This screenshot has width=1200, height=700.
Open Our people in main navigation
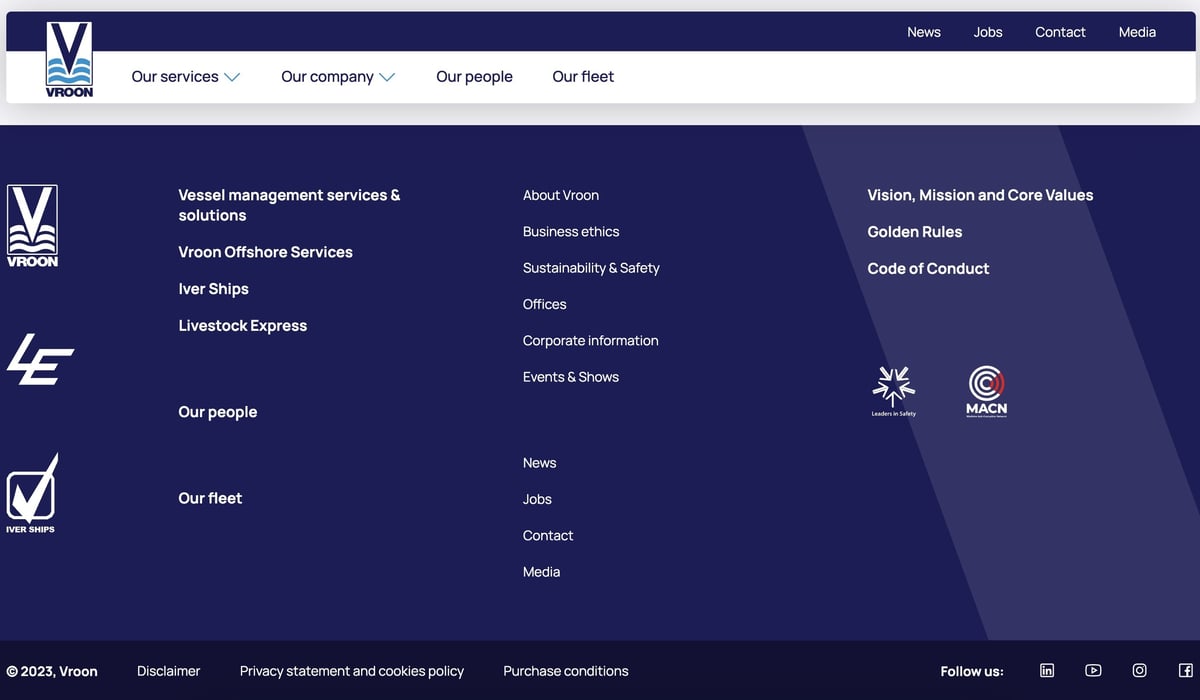tap(474, 77)
